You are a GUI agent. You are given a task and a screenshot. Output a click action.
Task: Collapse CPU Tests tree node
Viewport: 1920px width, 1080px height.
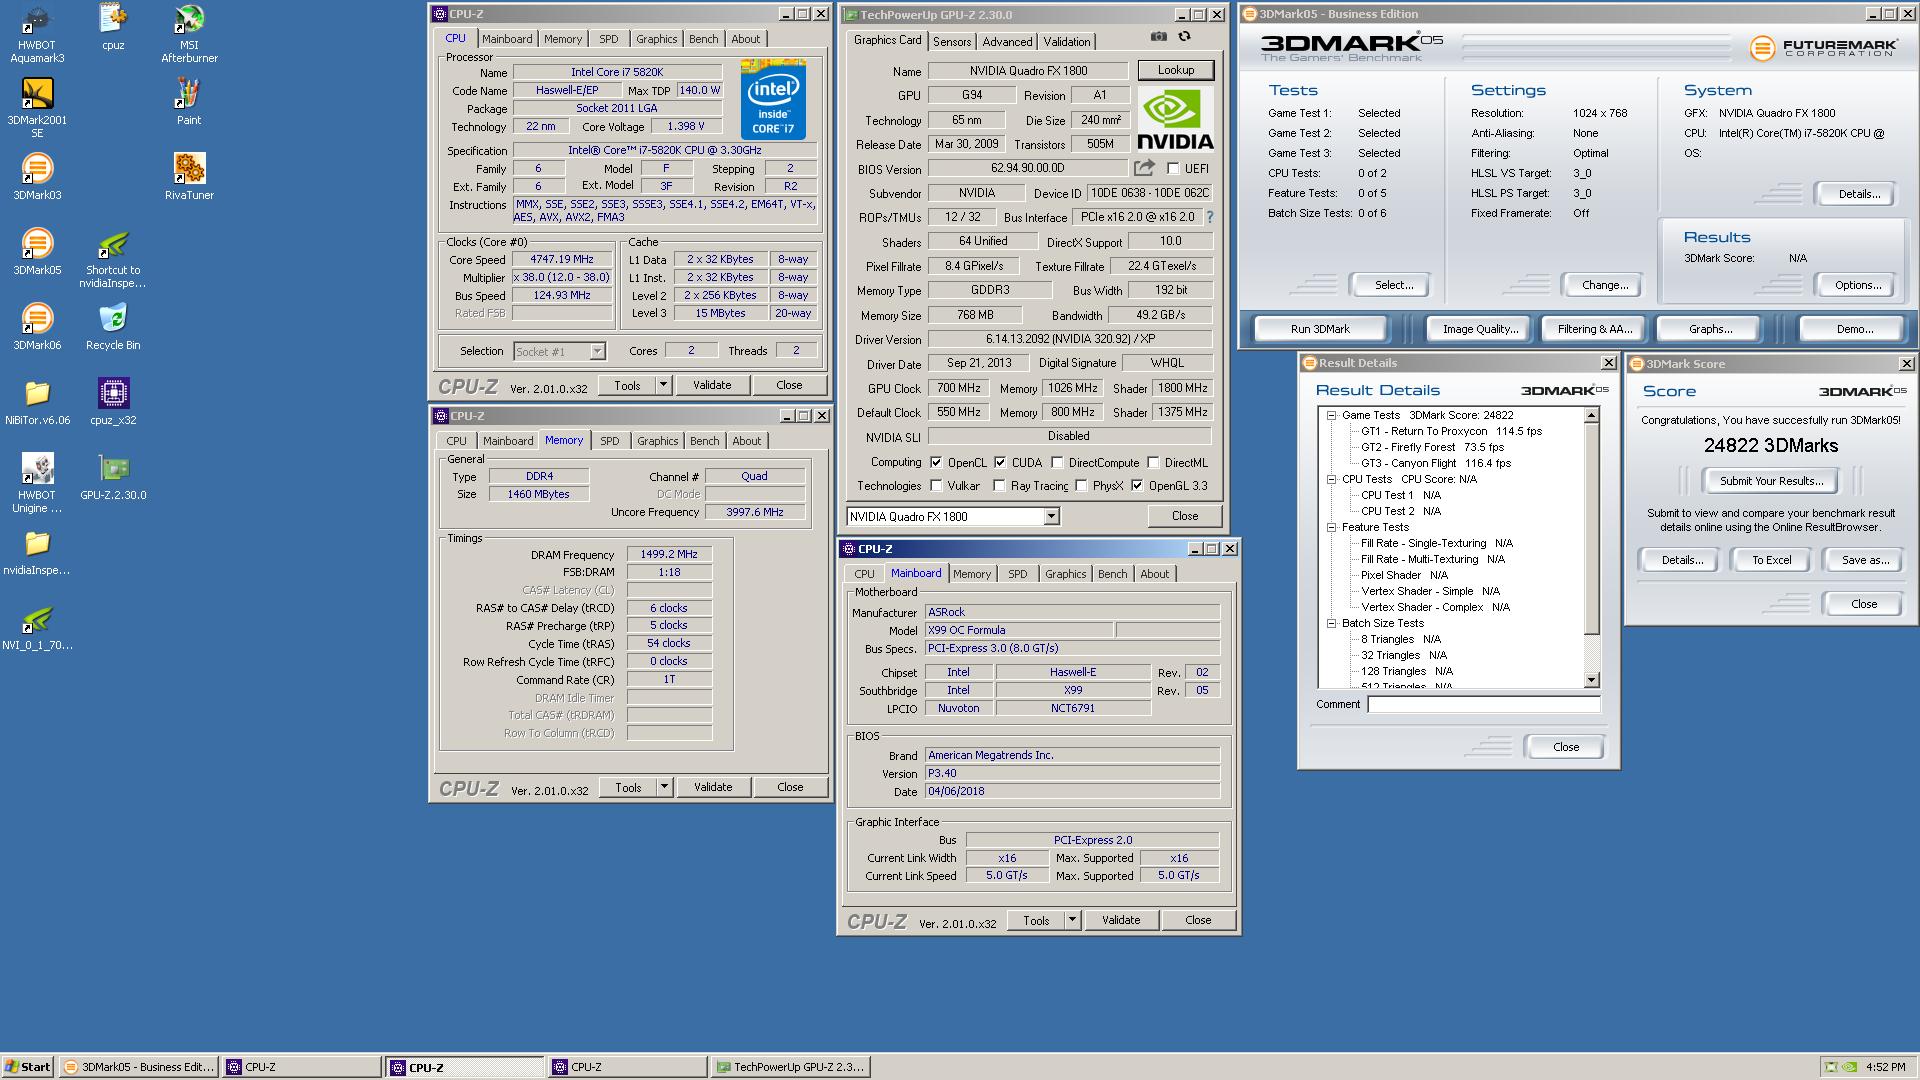pos(1332,479)
